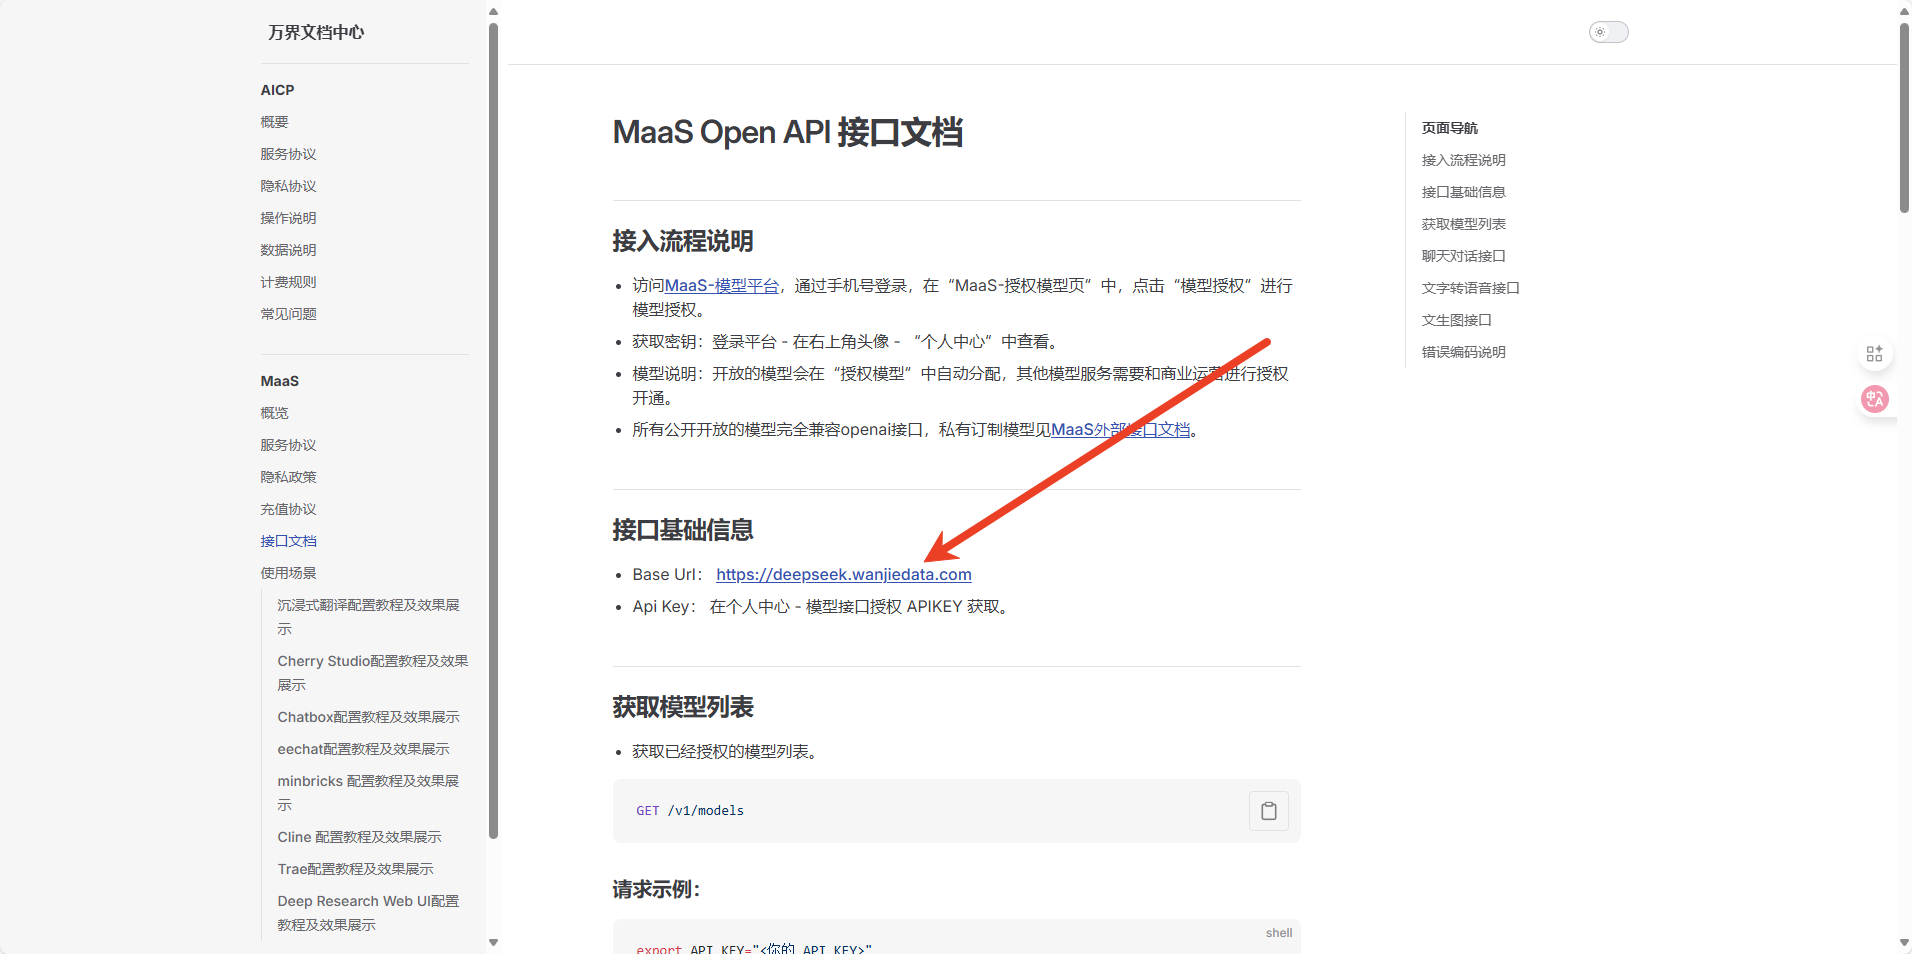Click the pink translate floating icon
Image resolution: width=1912 pixels, height=954 pixels.
coord(1874,399)
